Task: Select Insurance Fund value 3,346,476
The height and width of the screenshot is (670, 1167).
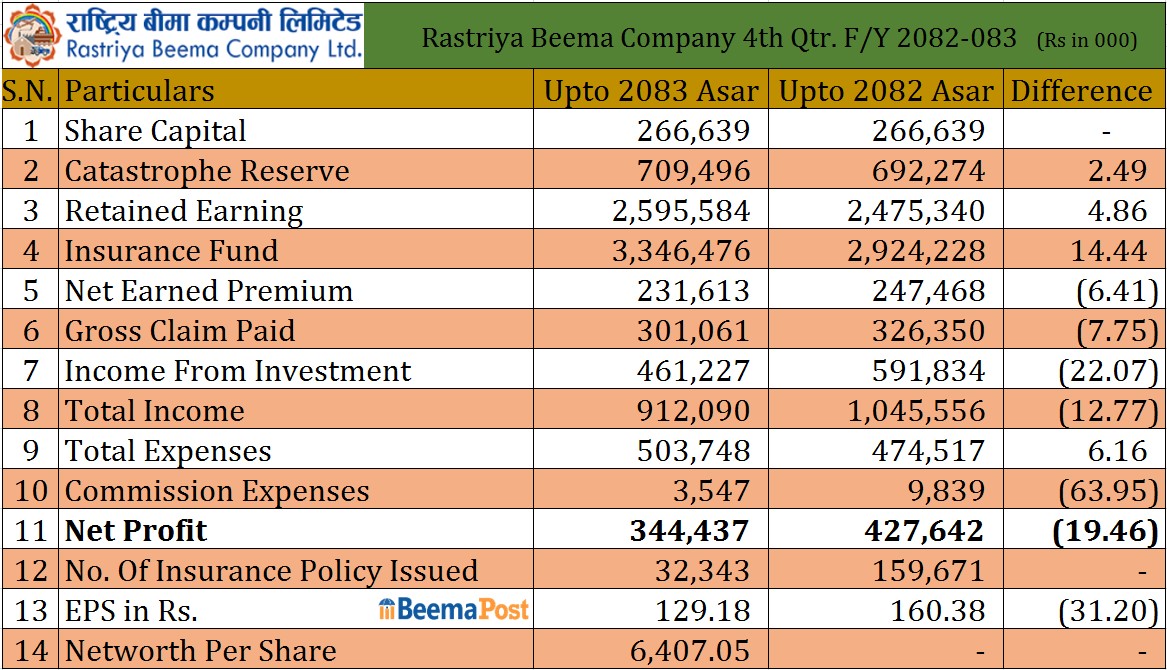Action: click(681, 251)
